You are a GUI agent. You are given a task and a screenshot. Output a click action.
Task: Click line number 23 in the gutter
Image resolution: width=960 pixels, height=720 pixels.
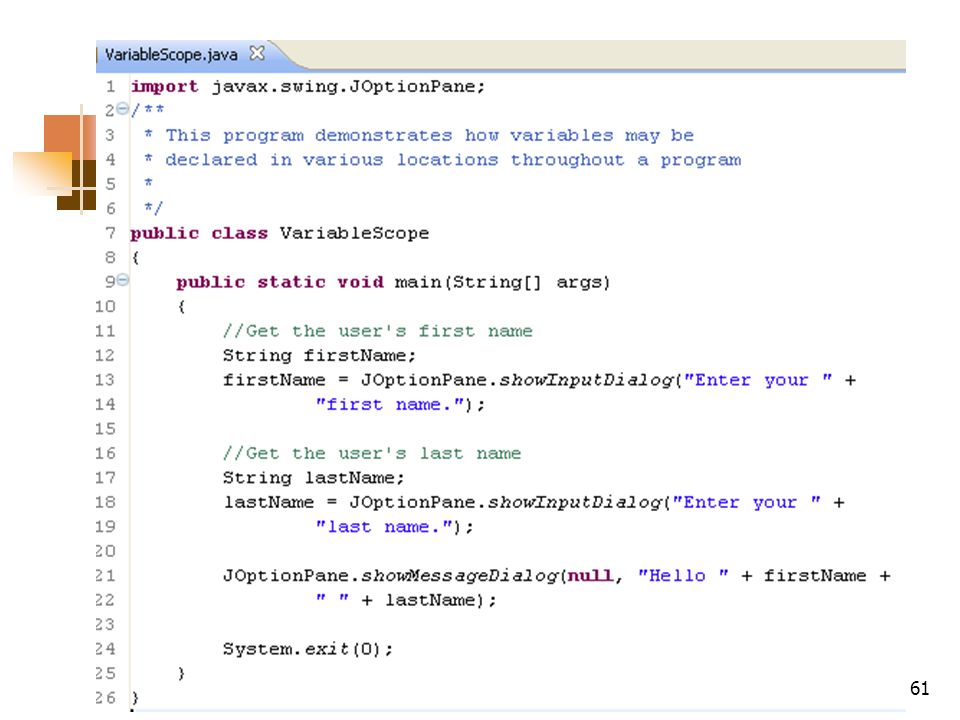pyautogui.click(x=105, y=625)
